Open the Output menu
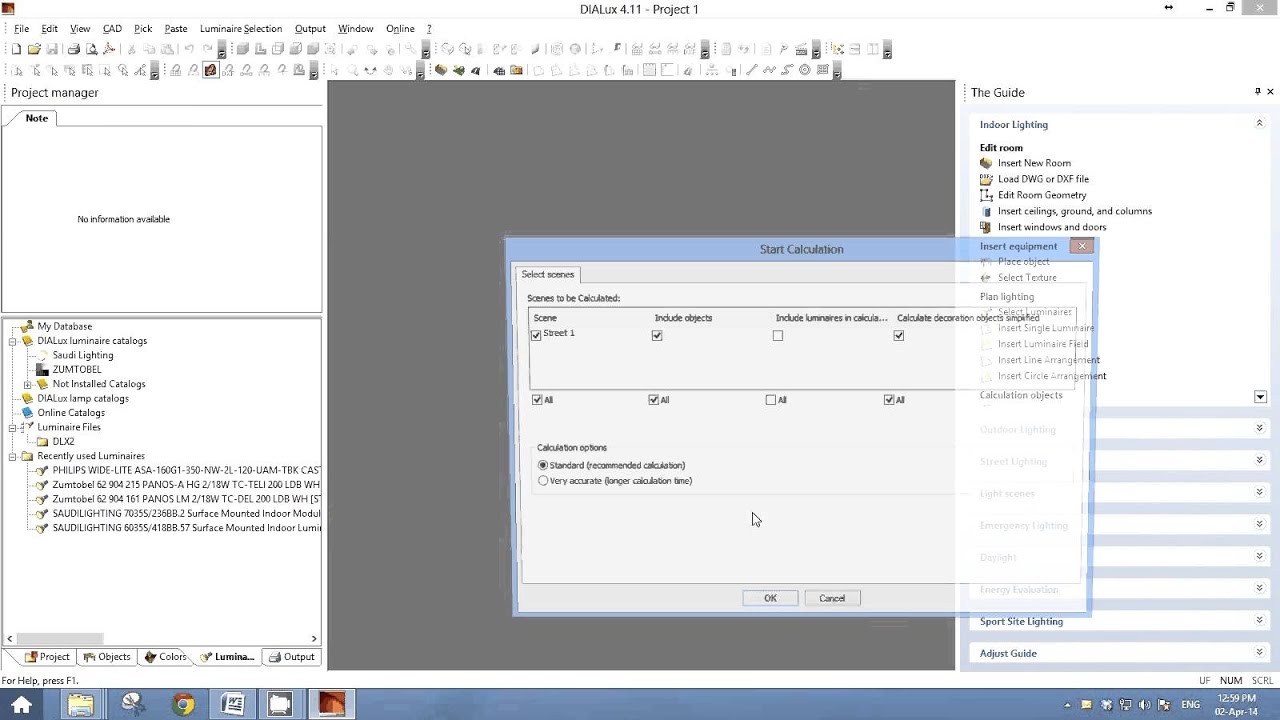This screenshot has width=1280, height=720. pos(310,29)
